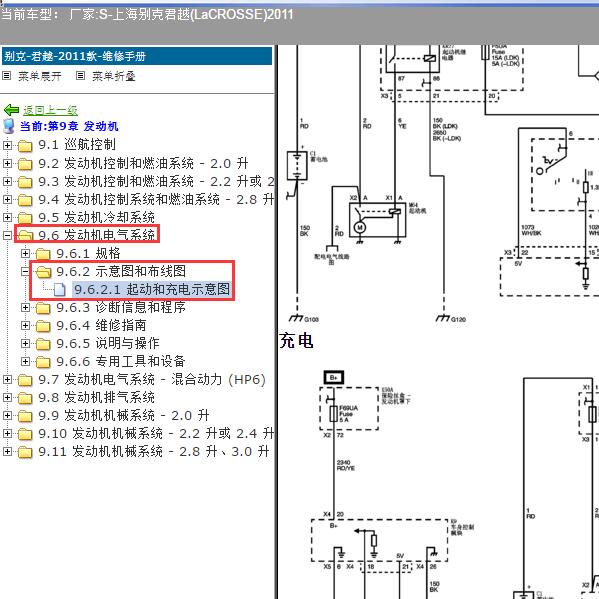Click 菜单折叠 to collapse all menus
The height and width of the screenshot is (599, 599).
[114, 76]
